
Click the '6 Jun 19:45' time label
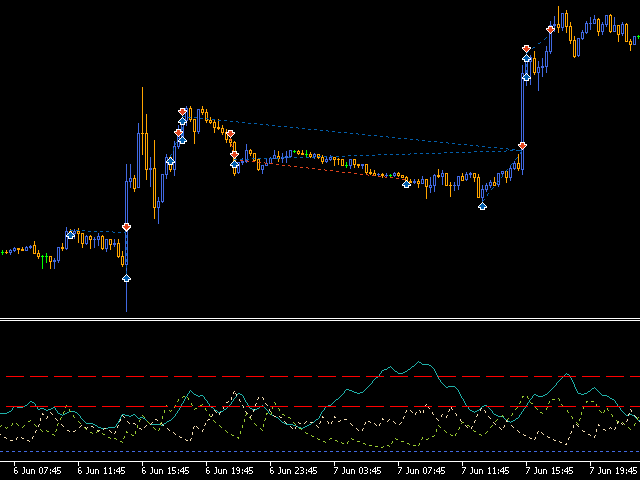coord(229,471)
